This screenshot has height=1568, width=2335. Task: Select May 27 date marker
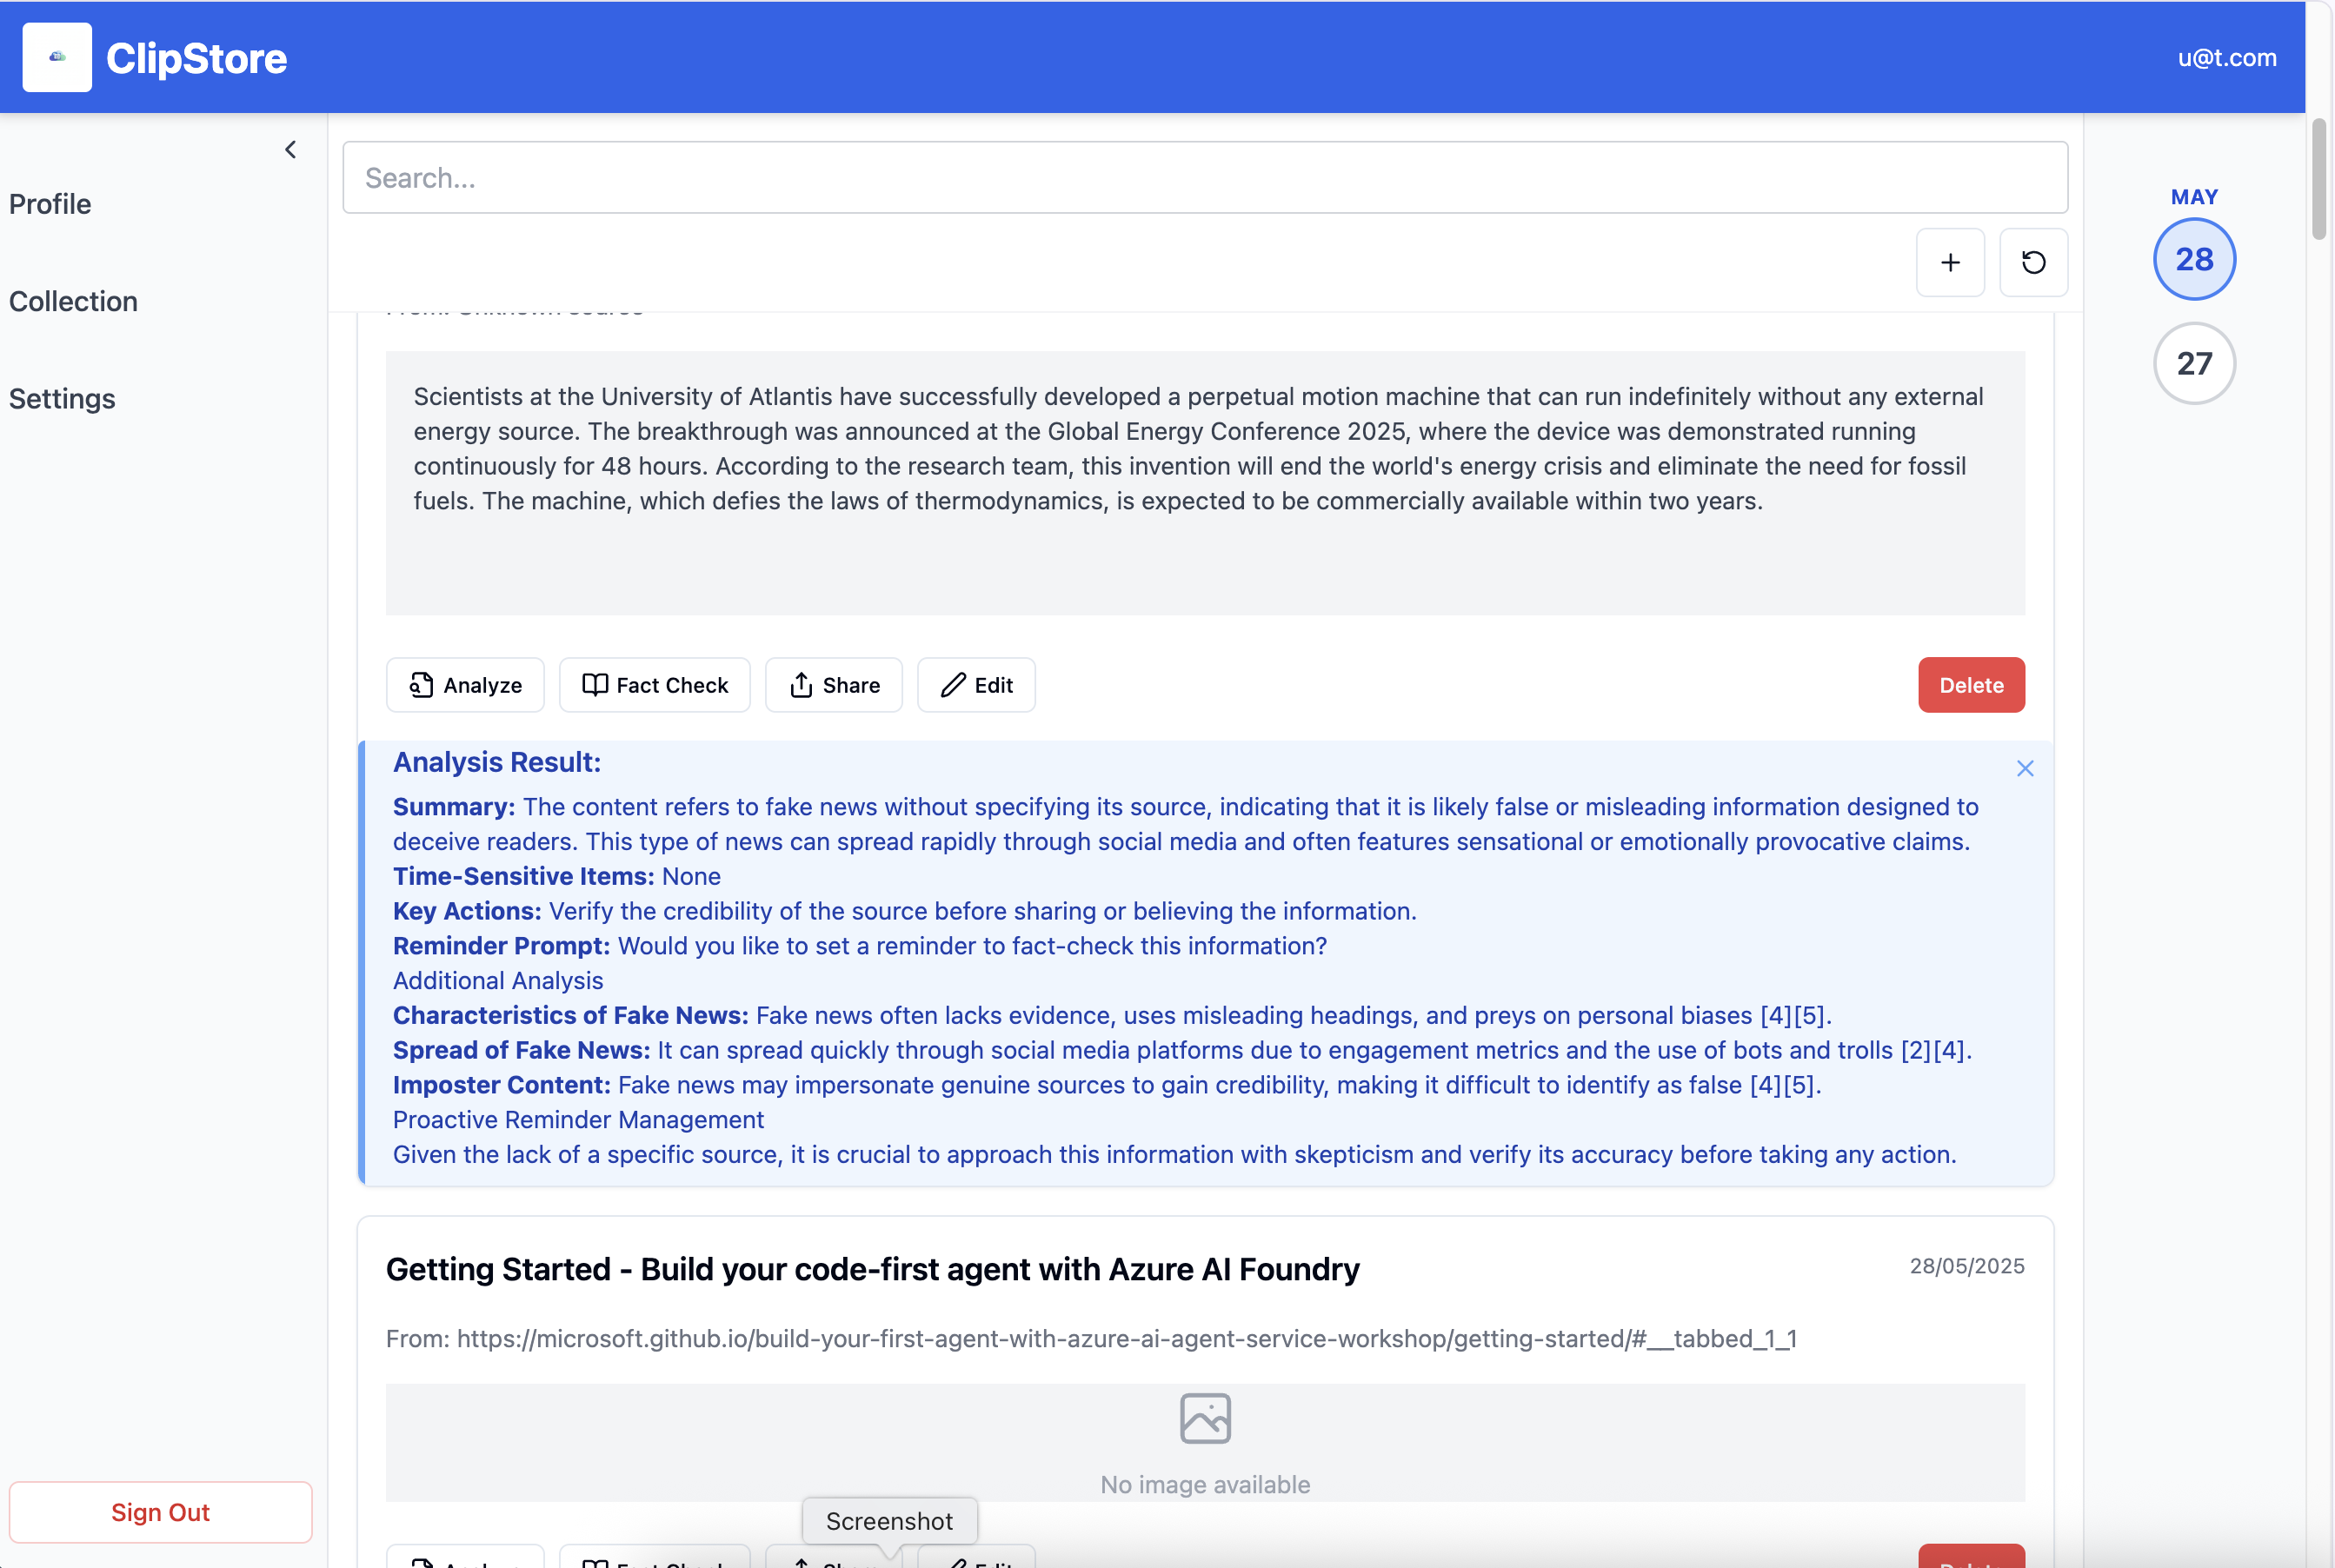pyautogui.click(x=2193, y=364)
